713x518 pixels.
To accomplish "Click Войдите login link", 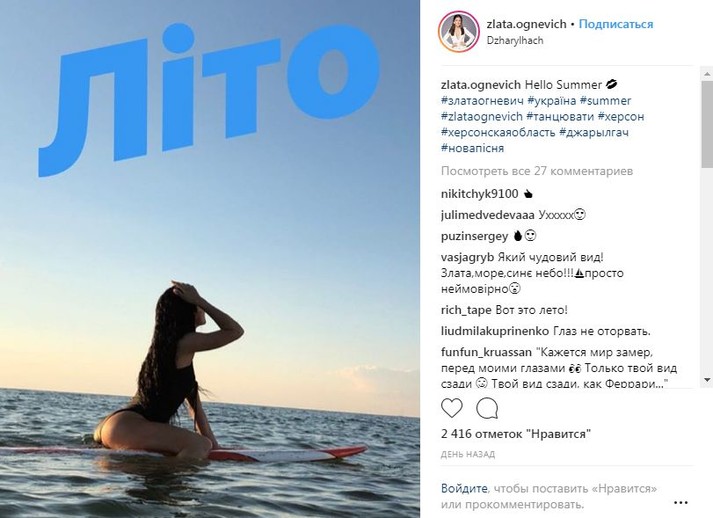I will click(x=464, y=489).
